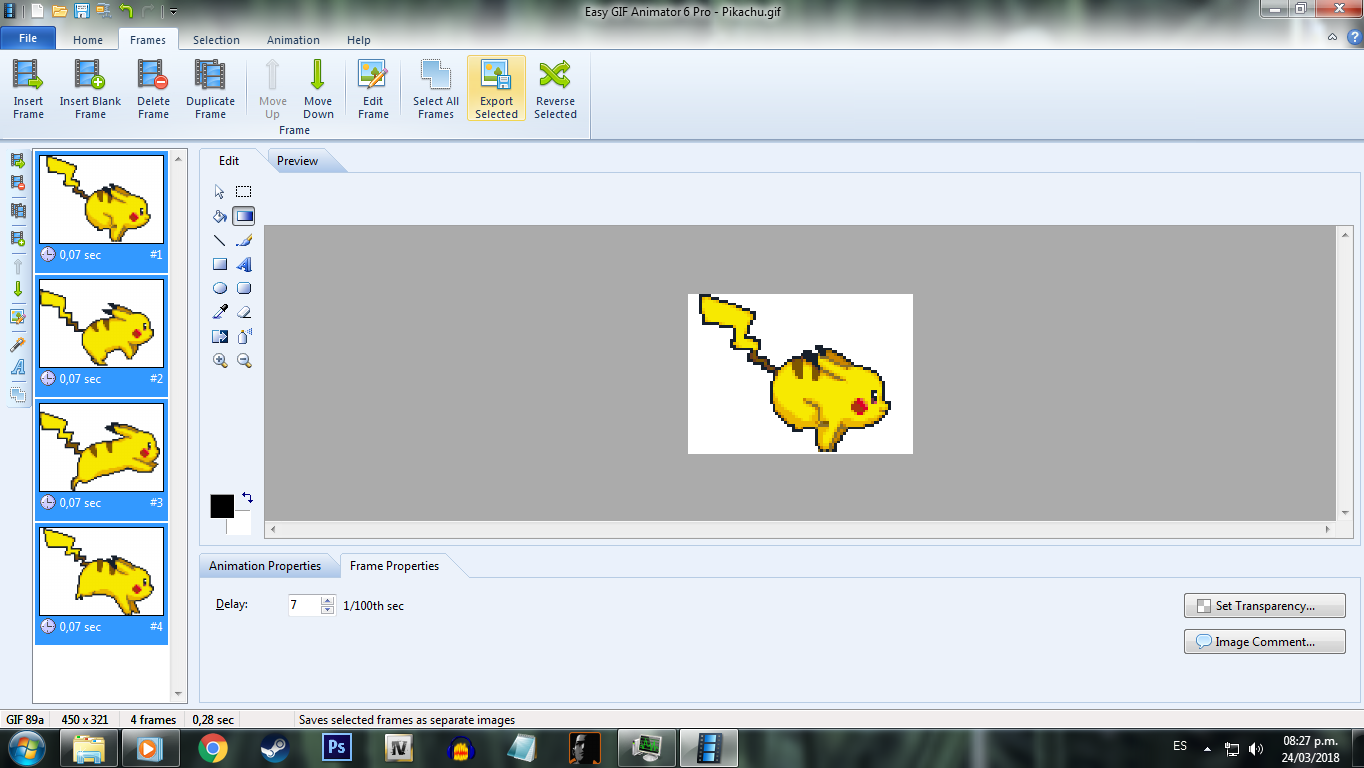Open Google Chrome from the taskbar

(x=212, y=748)
